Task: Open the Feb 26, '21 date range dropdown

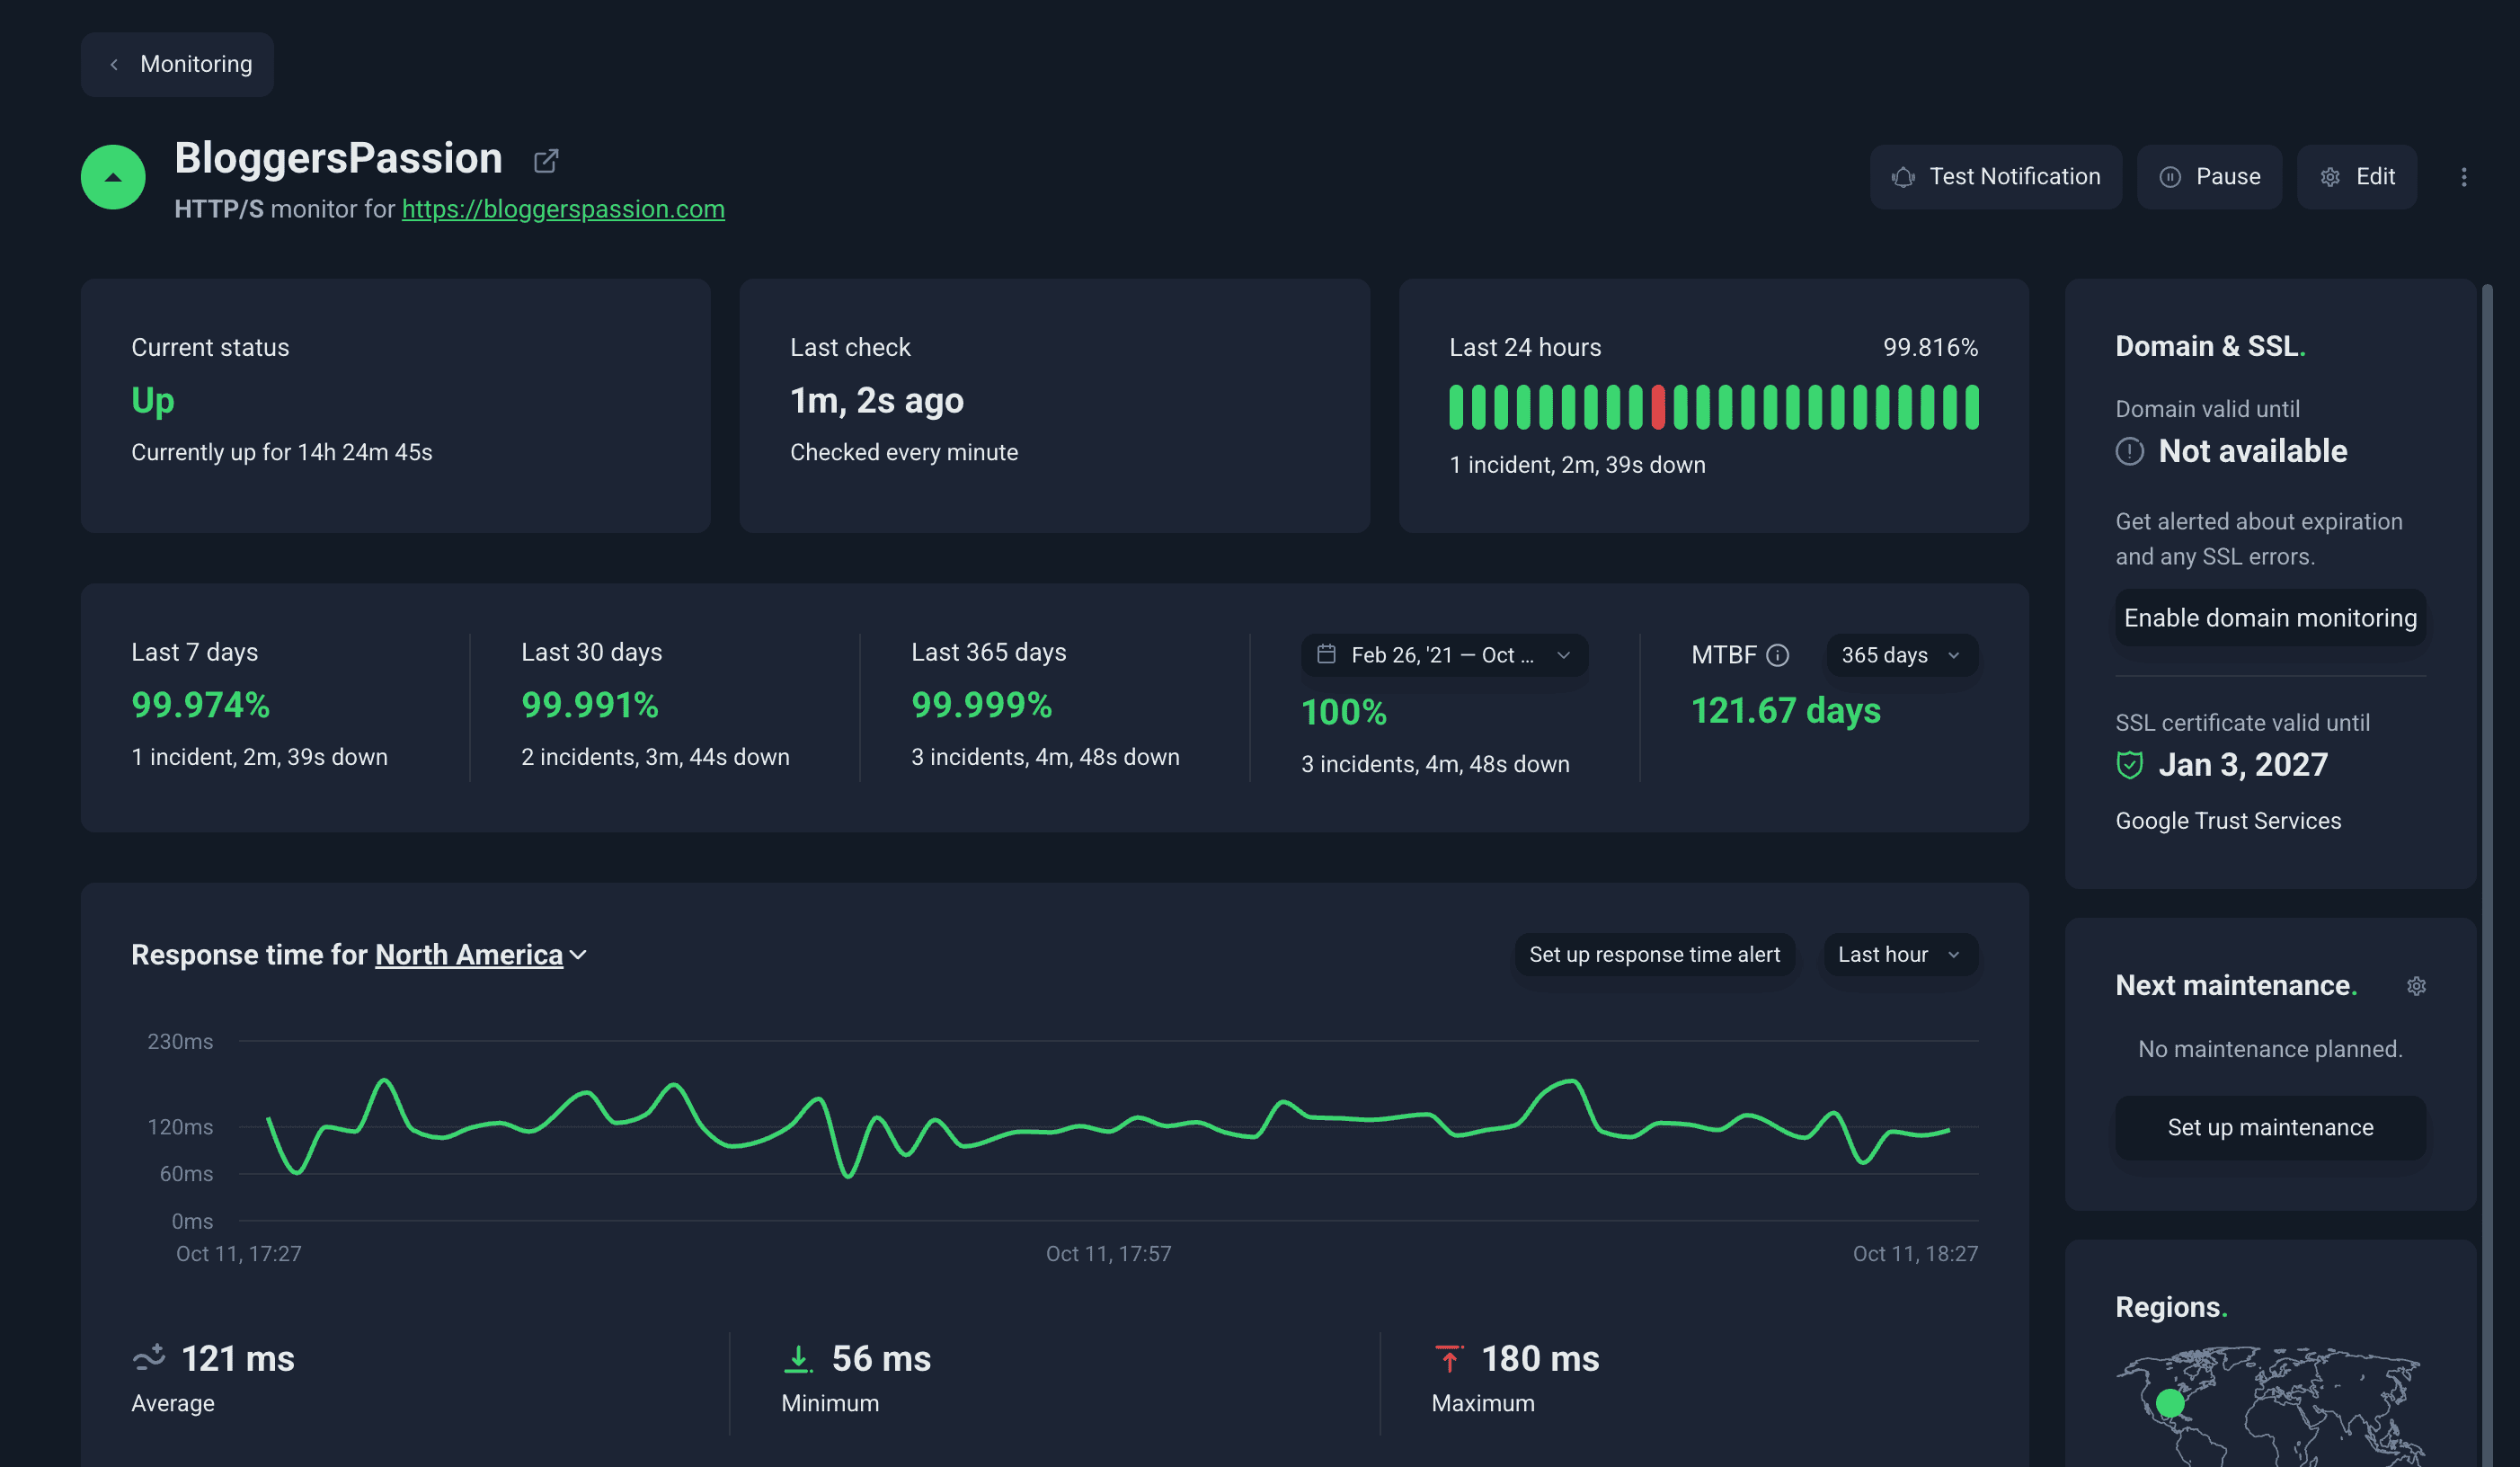Action: [x=1444, y=655]
